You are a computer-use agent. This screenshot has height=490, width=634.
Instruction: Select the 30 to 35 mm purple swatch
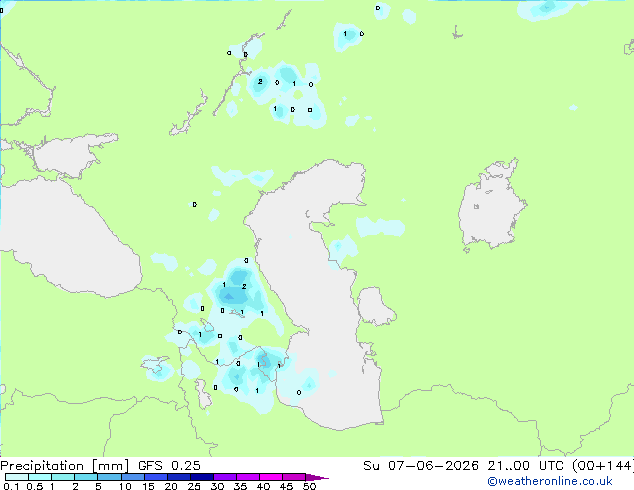click(x=224, y=477)
